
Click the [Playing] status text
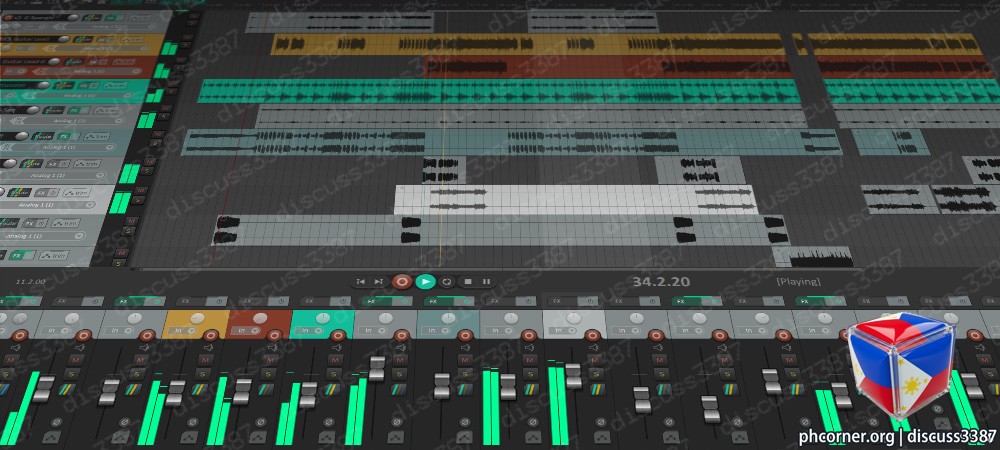pos(798,281)
